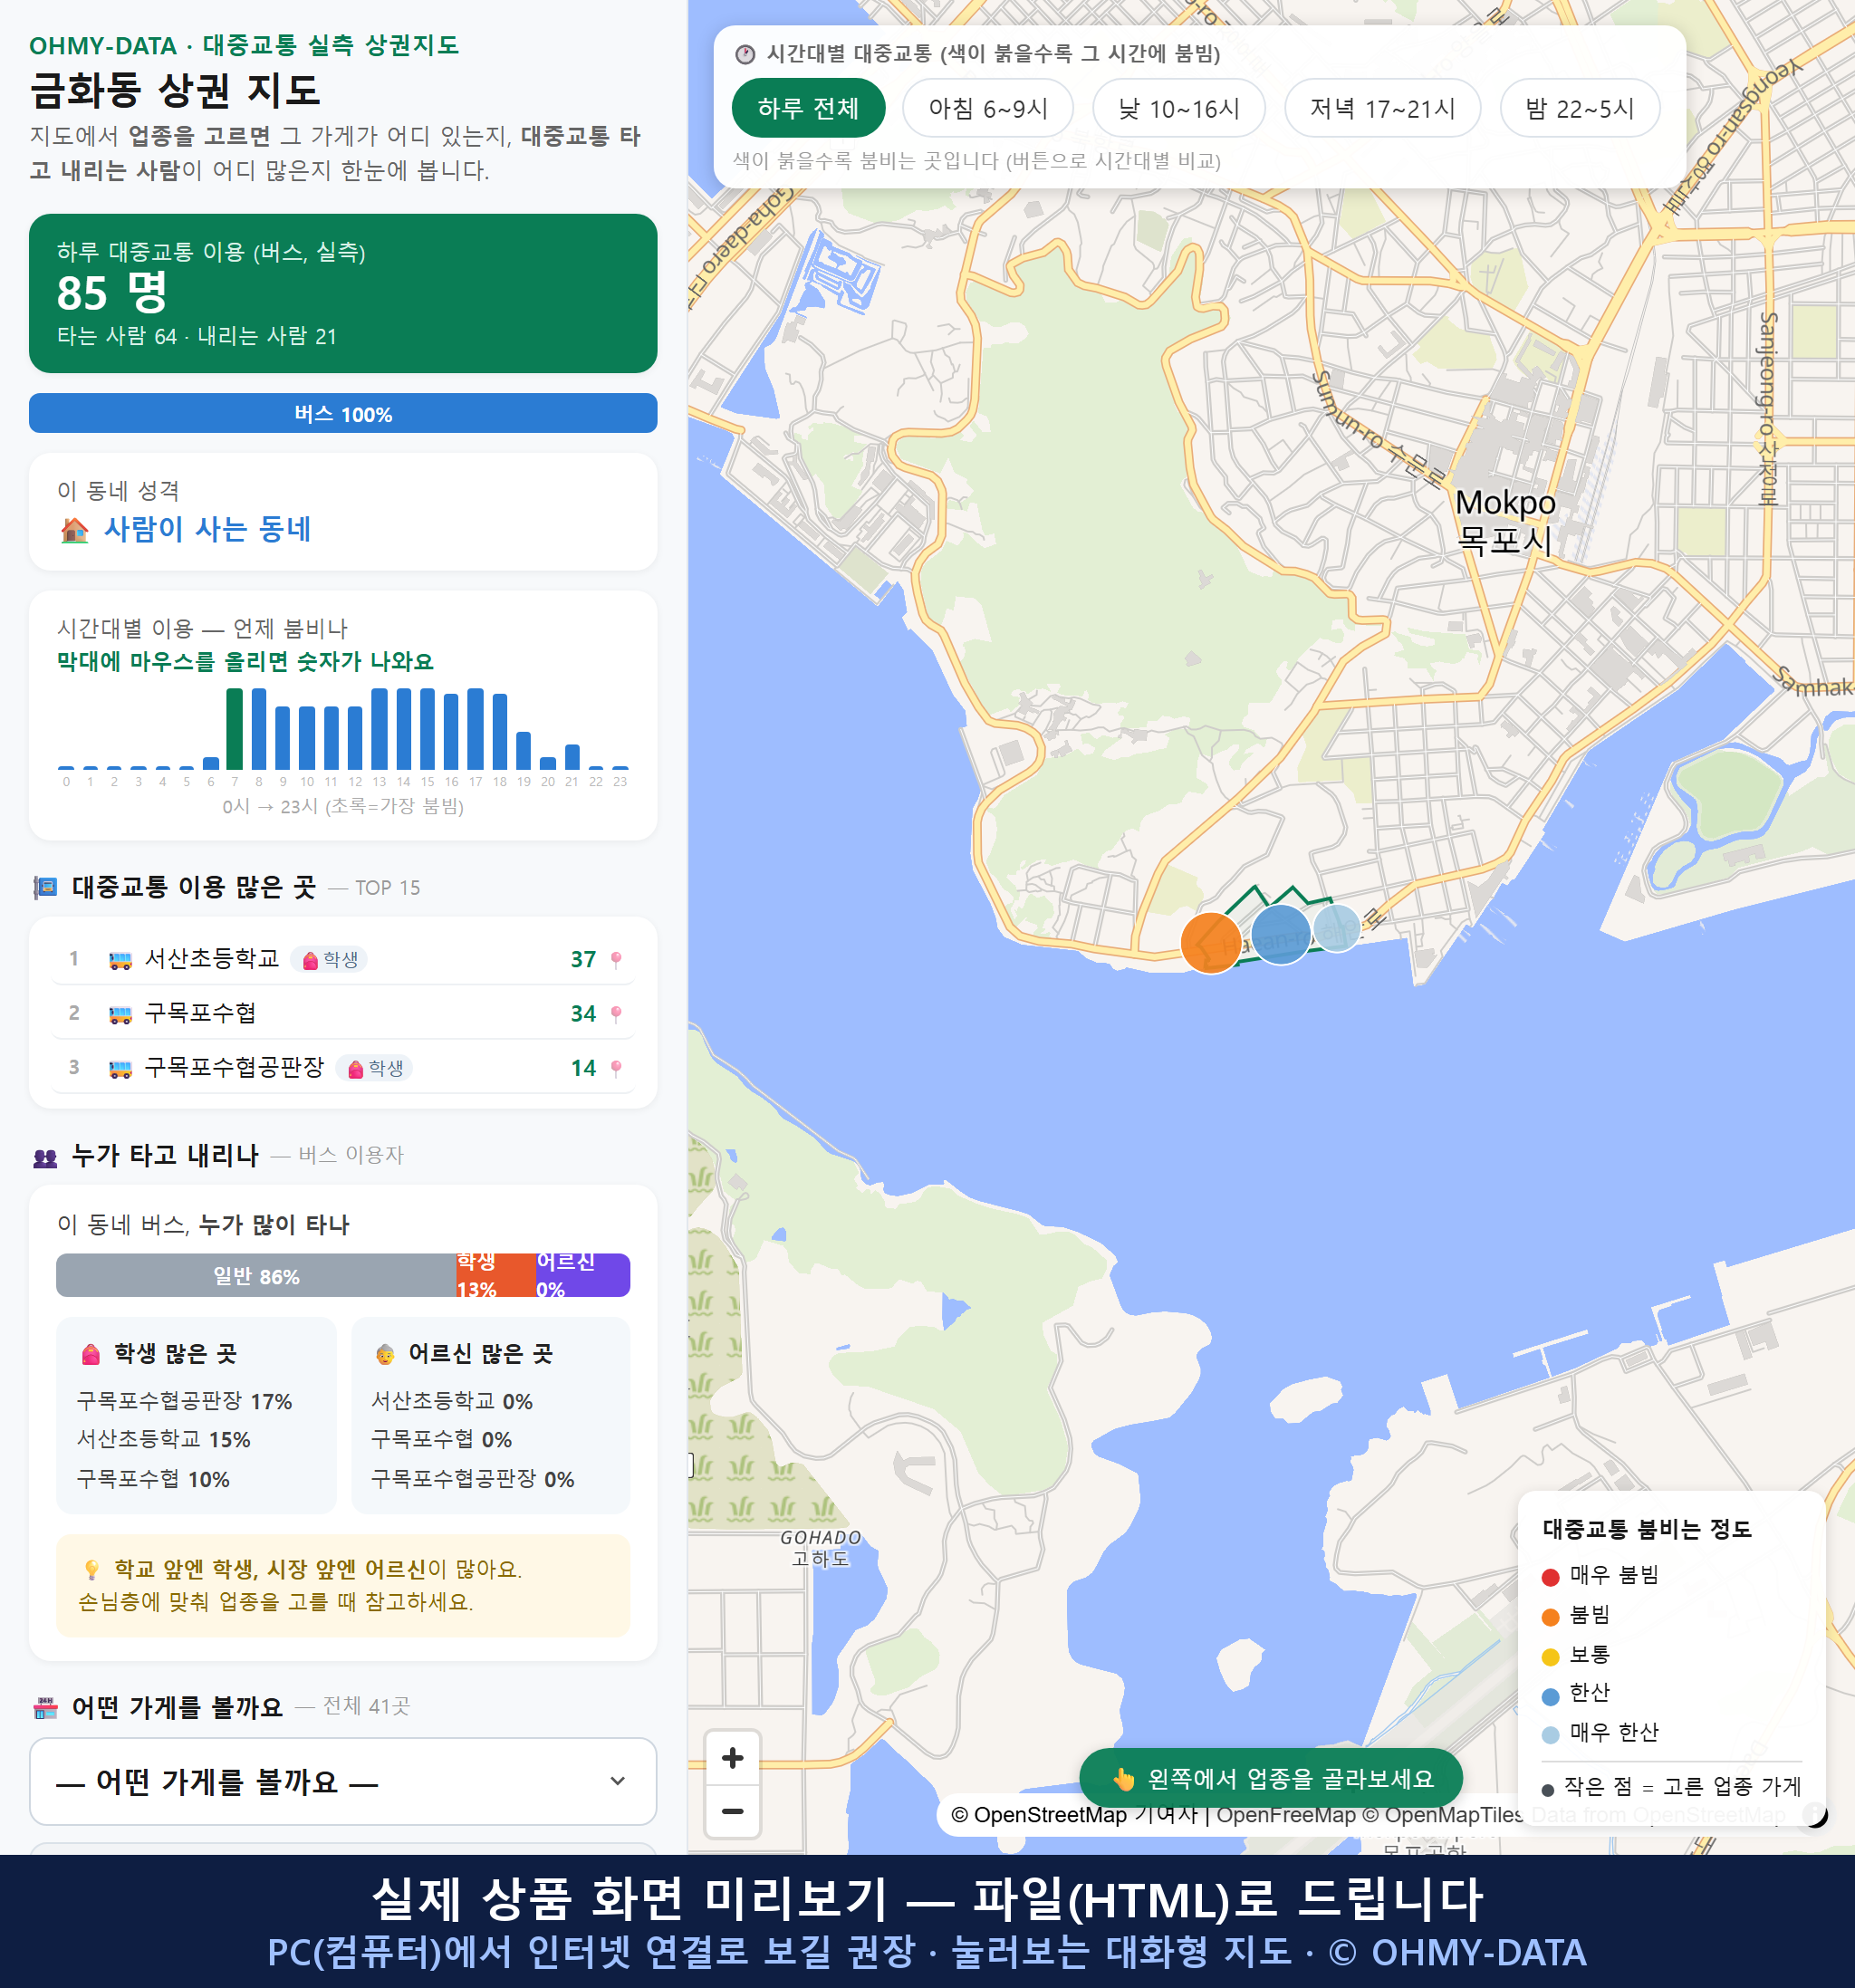This screenshot has height=1988, width=1855.
Task: Click the elder face icon in 어르신 많은 곳
Action: click(x=385, y=1354)
